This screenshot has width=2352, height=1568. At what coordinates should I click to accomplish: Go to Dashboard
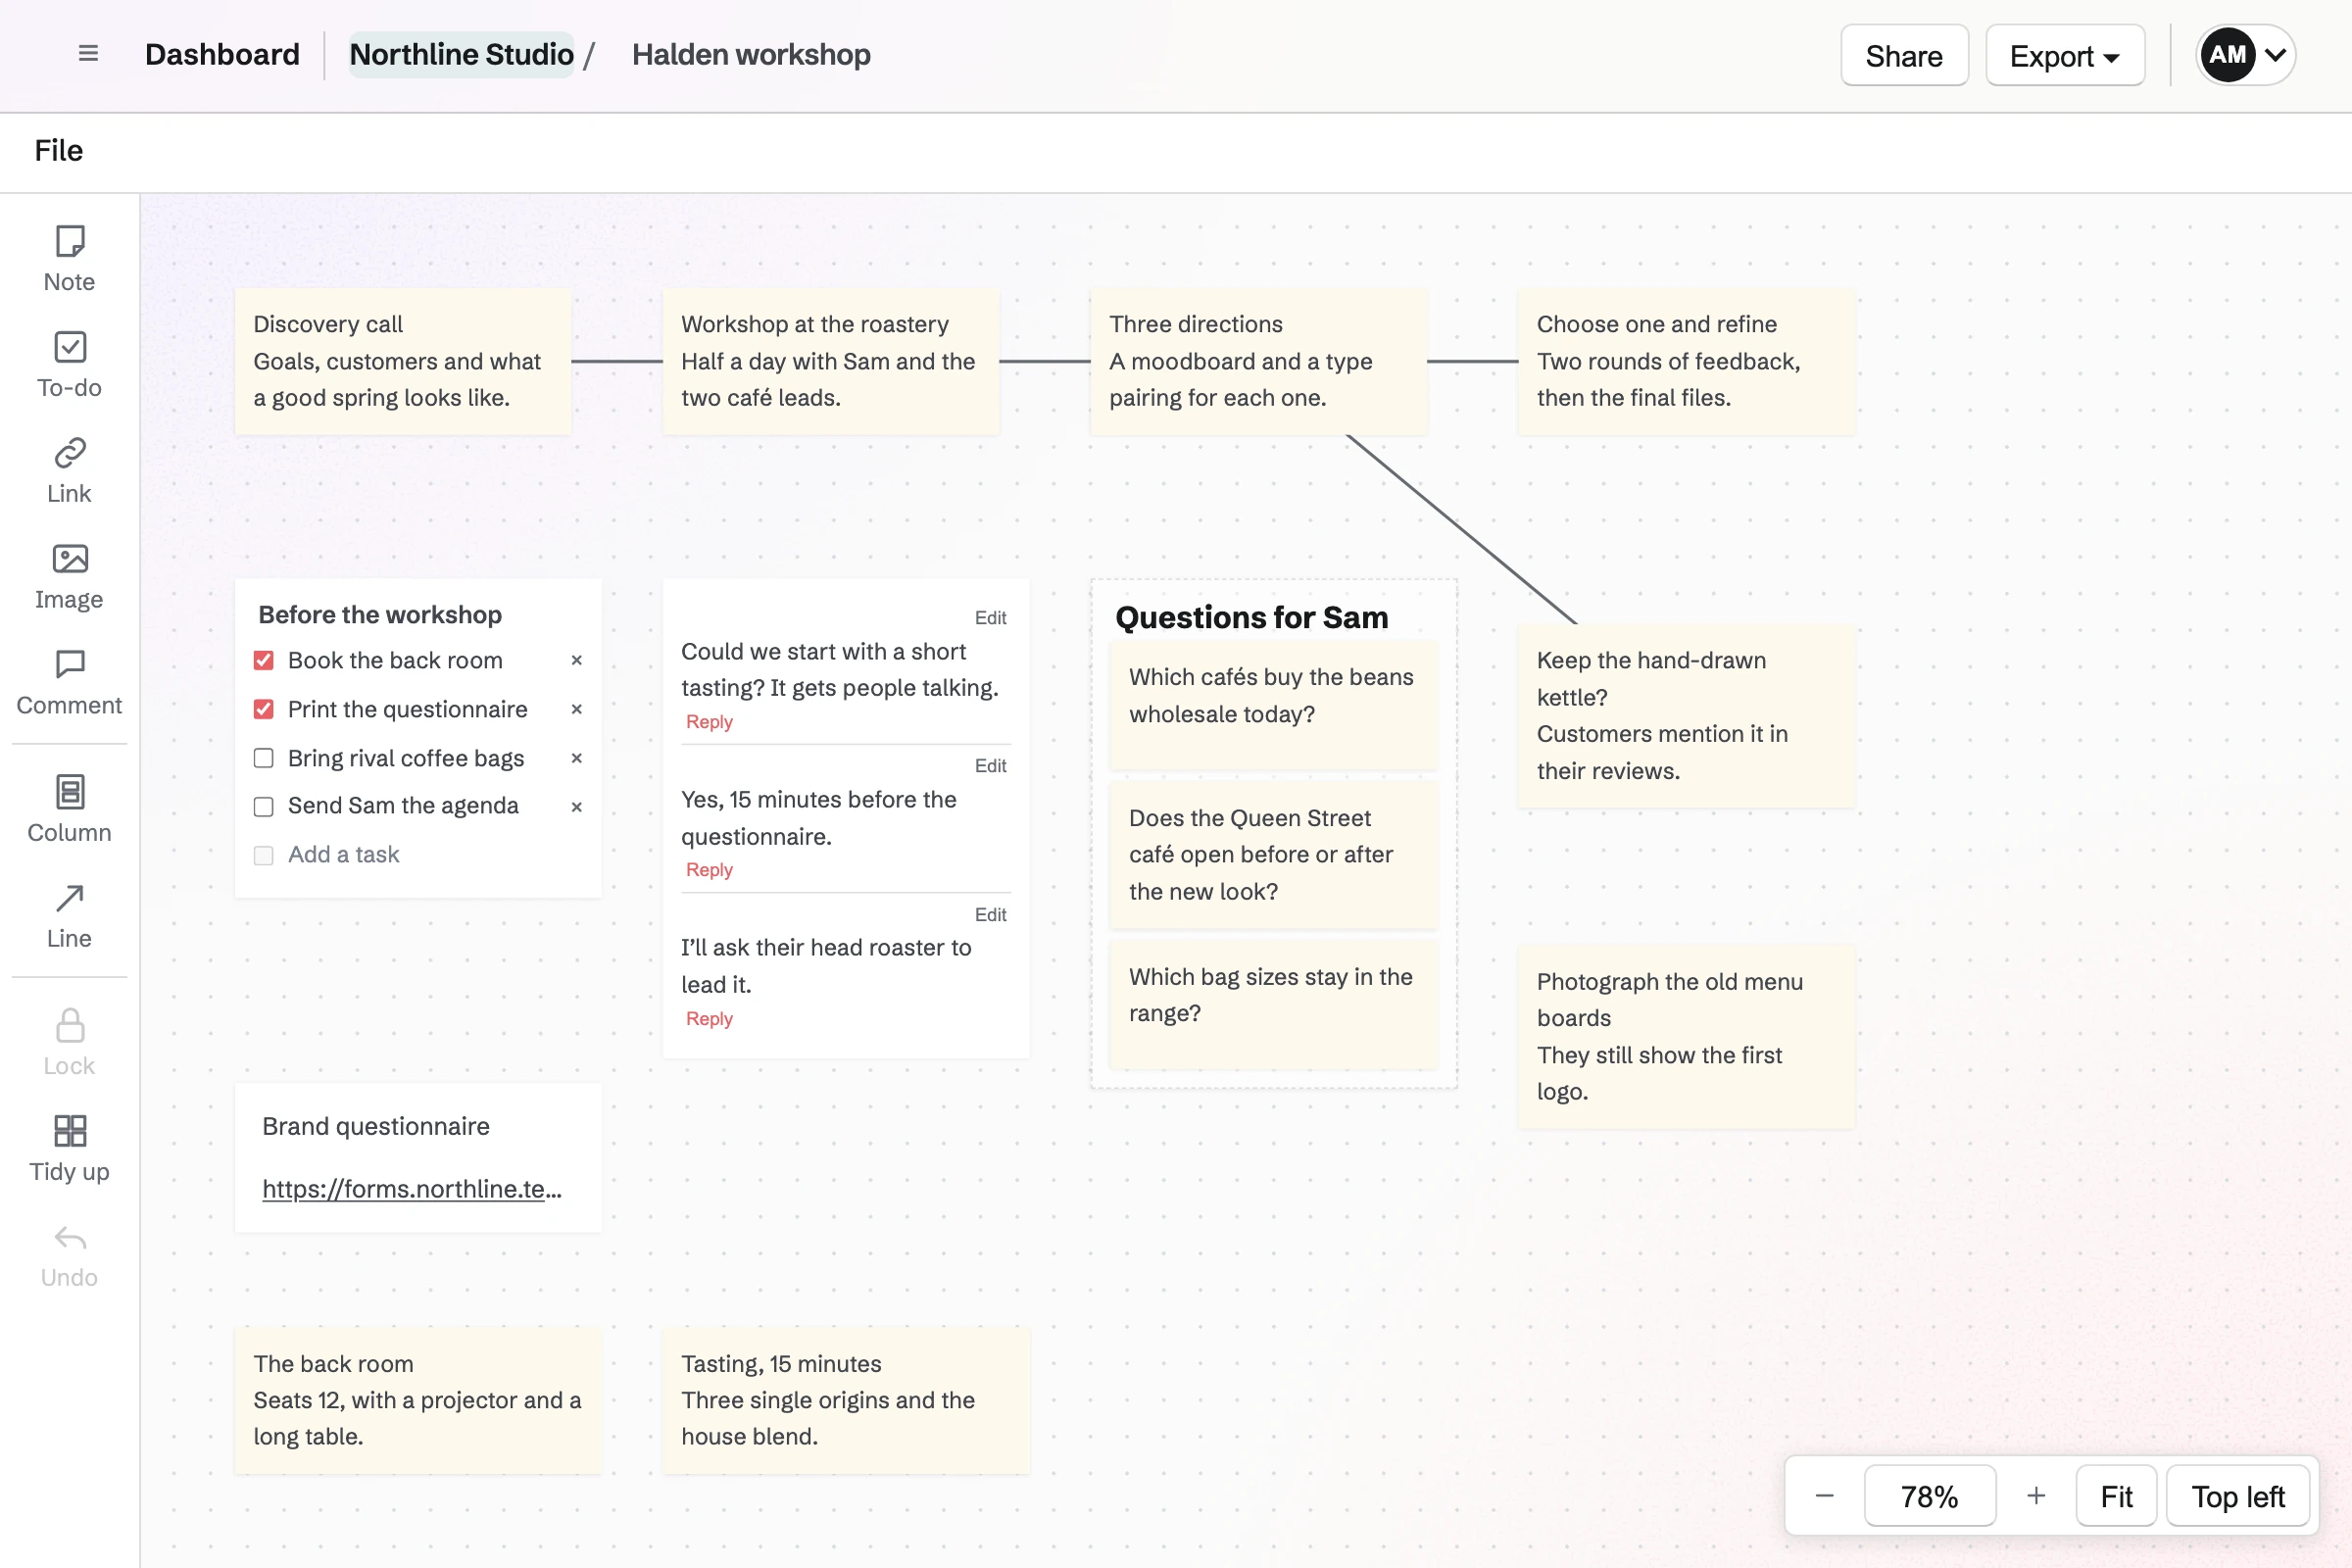222,54
